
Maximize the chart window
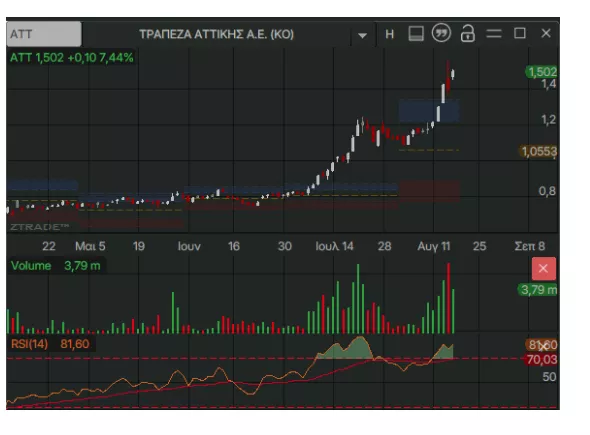520,33
